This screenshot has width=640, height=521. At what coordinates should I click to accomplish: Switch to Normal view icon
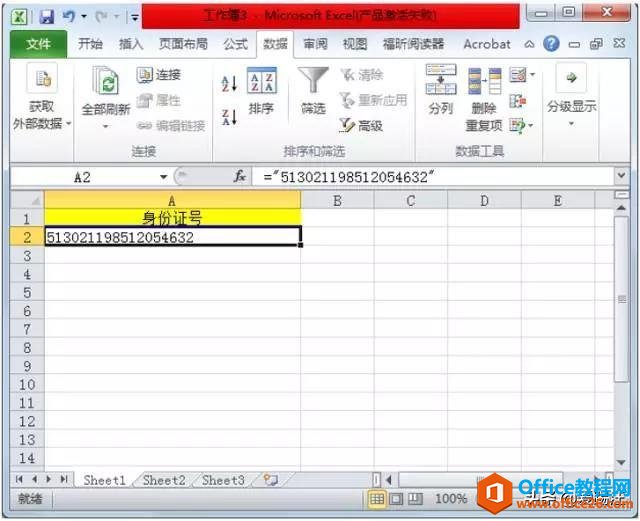(376, 499)
